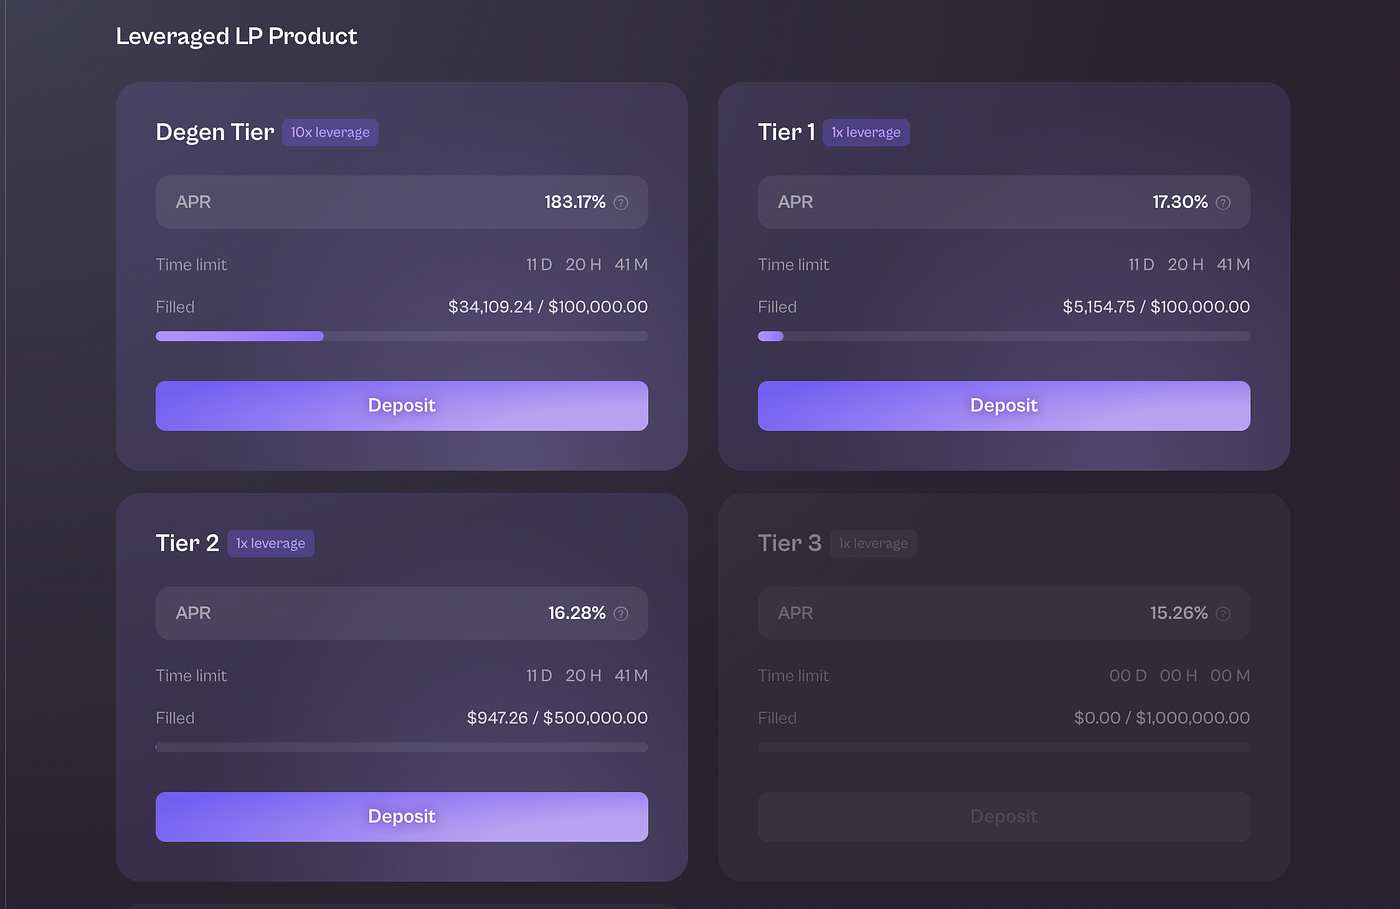The height and width of the screenshot is (909, 1400).
Task: Click the APR info icon on Tier 3
Action: [x=1222, y=613]
